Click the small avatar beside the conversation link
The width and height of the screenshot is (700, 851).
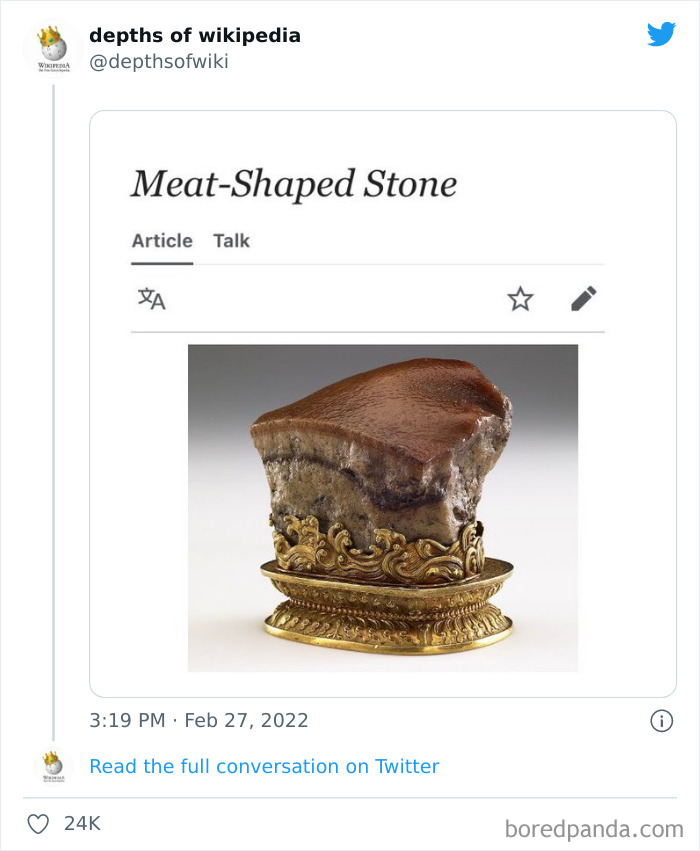click(53, 766)
